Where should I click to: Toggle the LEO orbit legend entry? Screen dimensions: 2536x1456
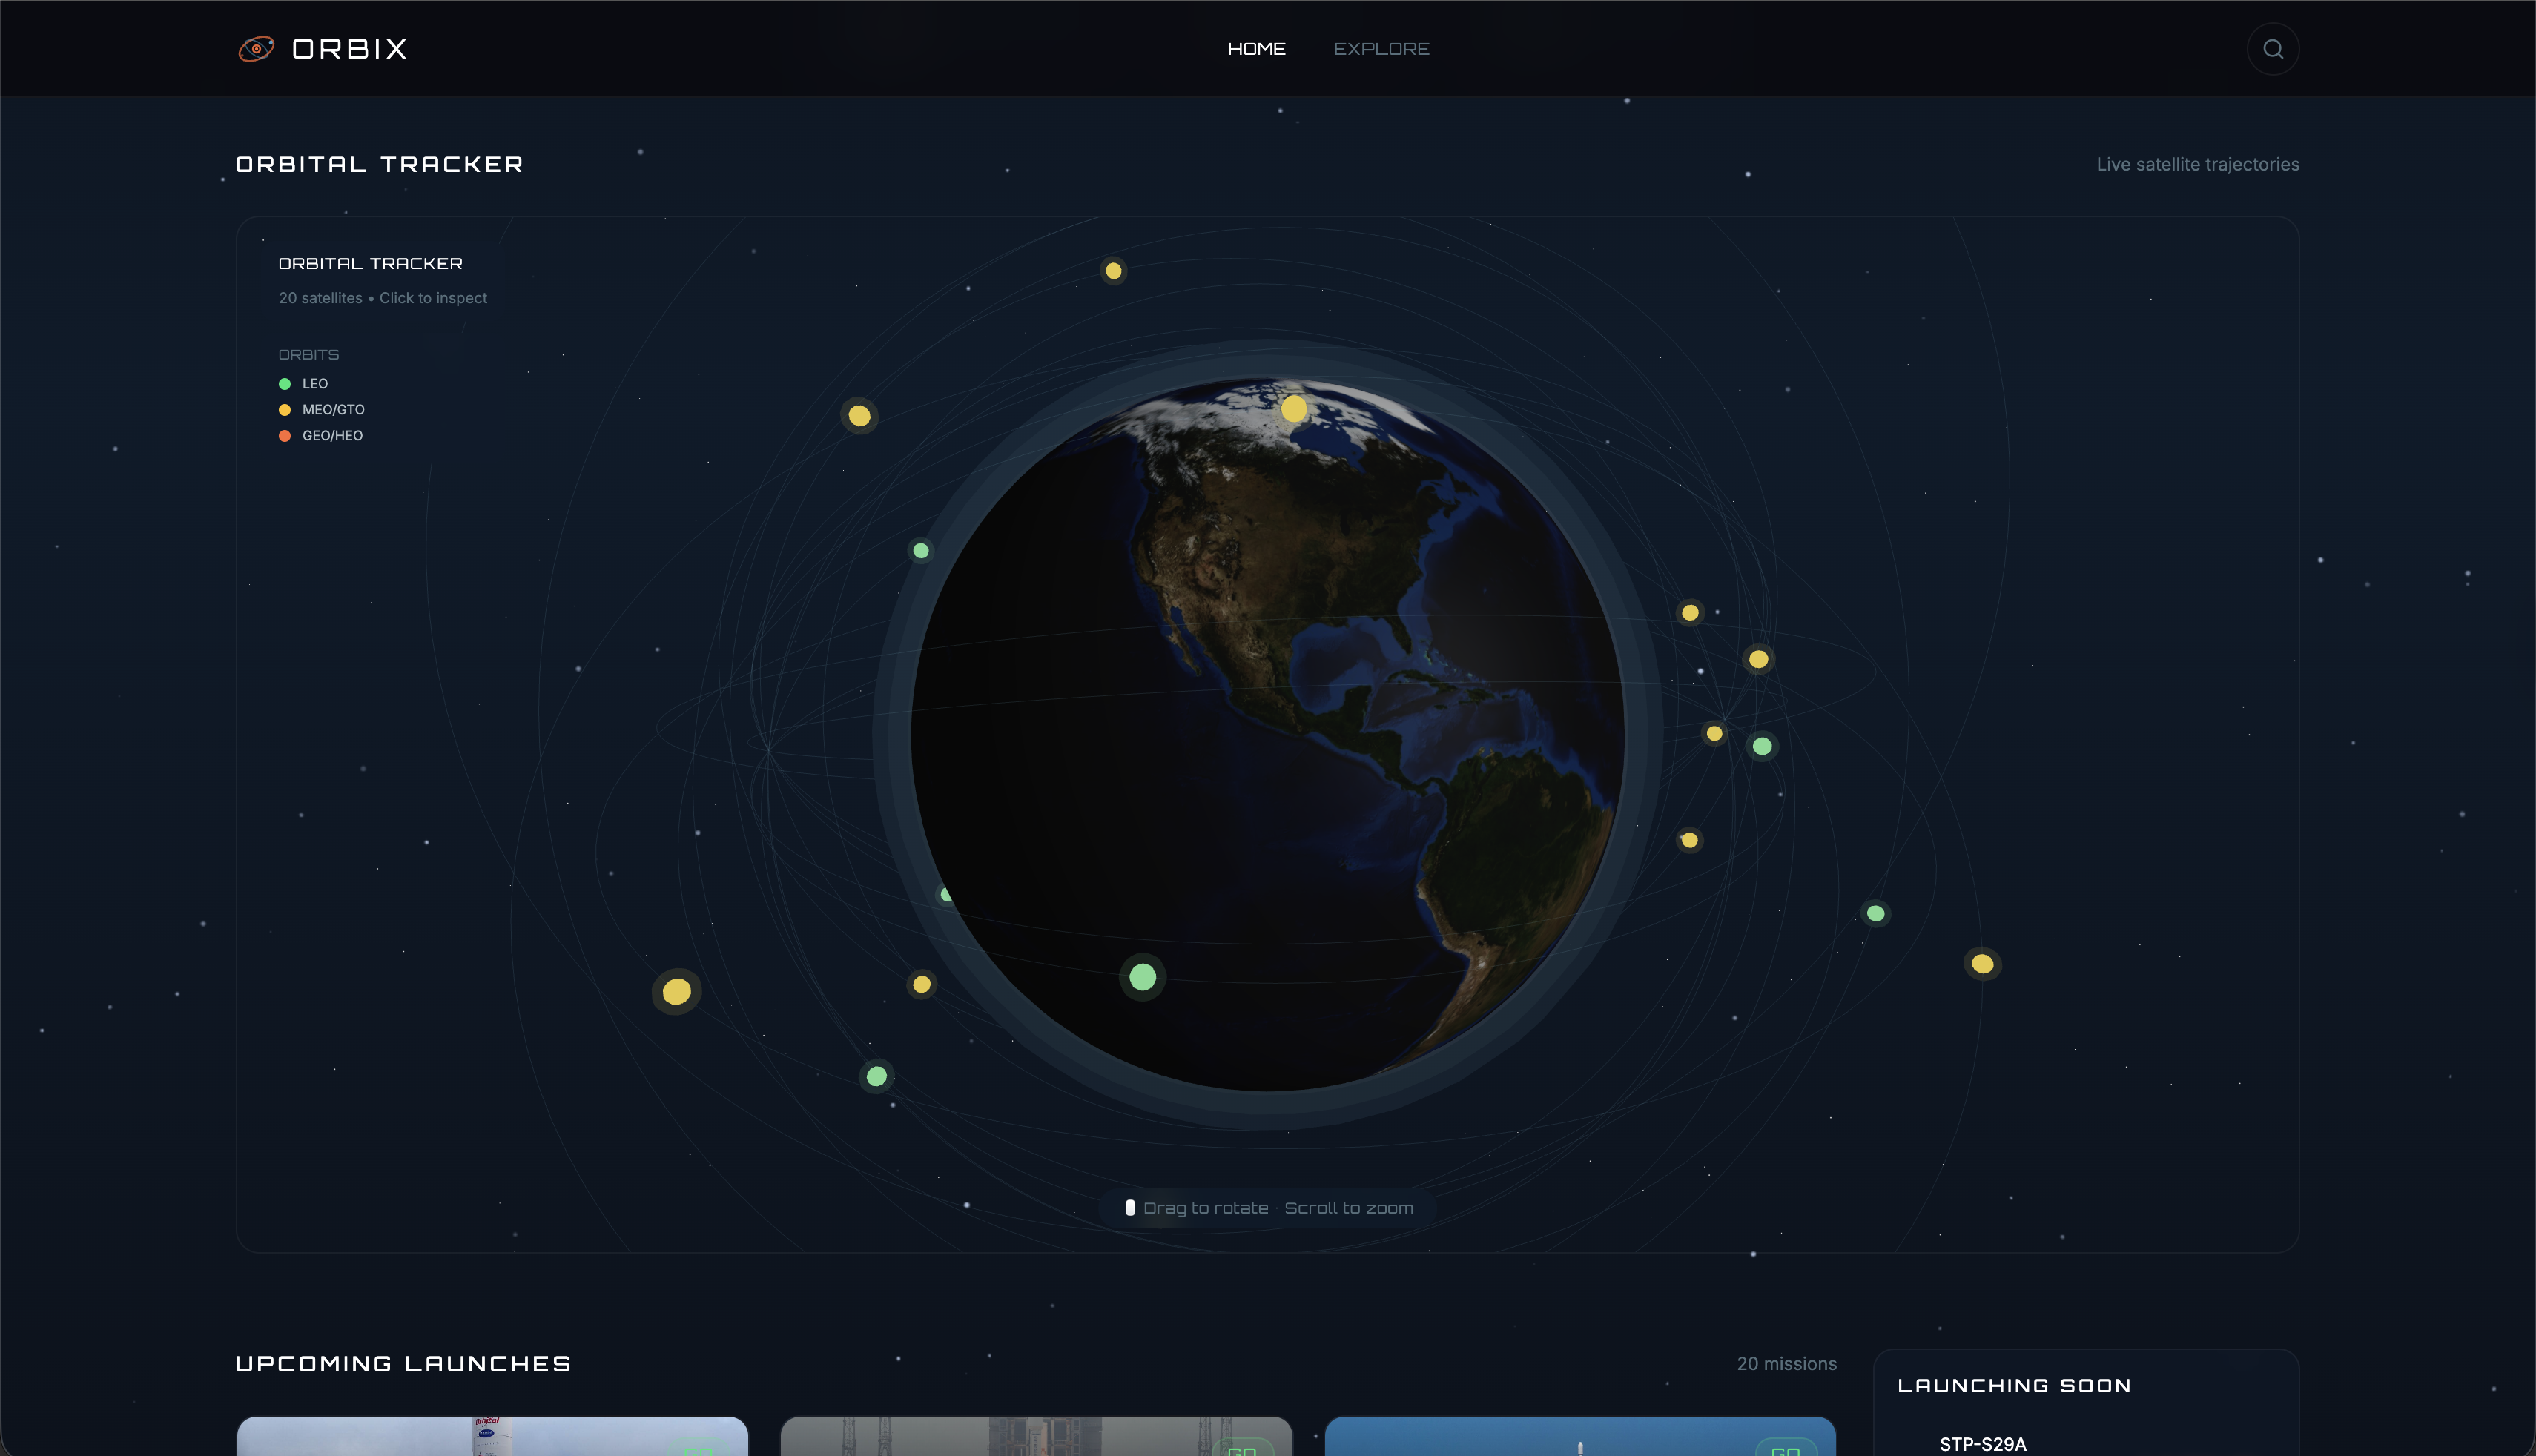click(315, 383)
